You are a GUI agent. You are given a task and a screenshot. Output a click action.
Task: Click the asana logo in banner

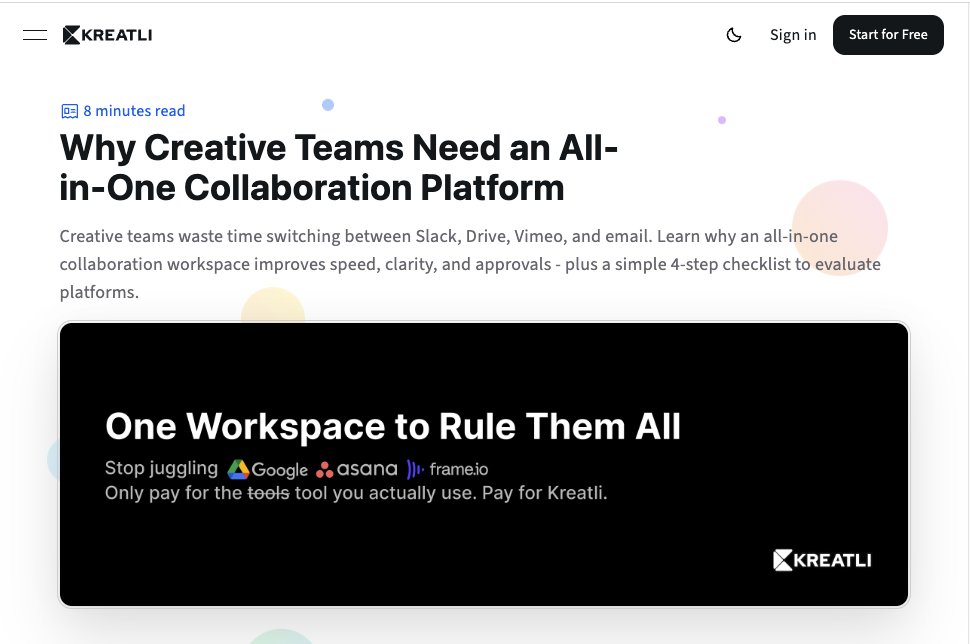[x=356, y=470]
